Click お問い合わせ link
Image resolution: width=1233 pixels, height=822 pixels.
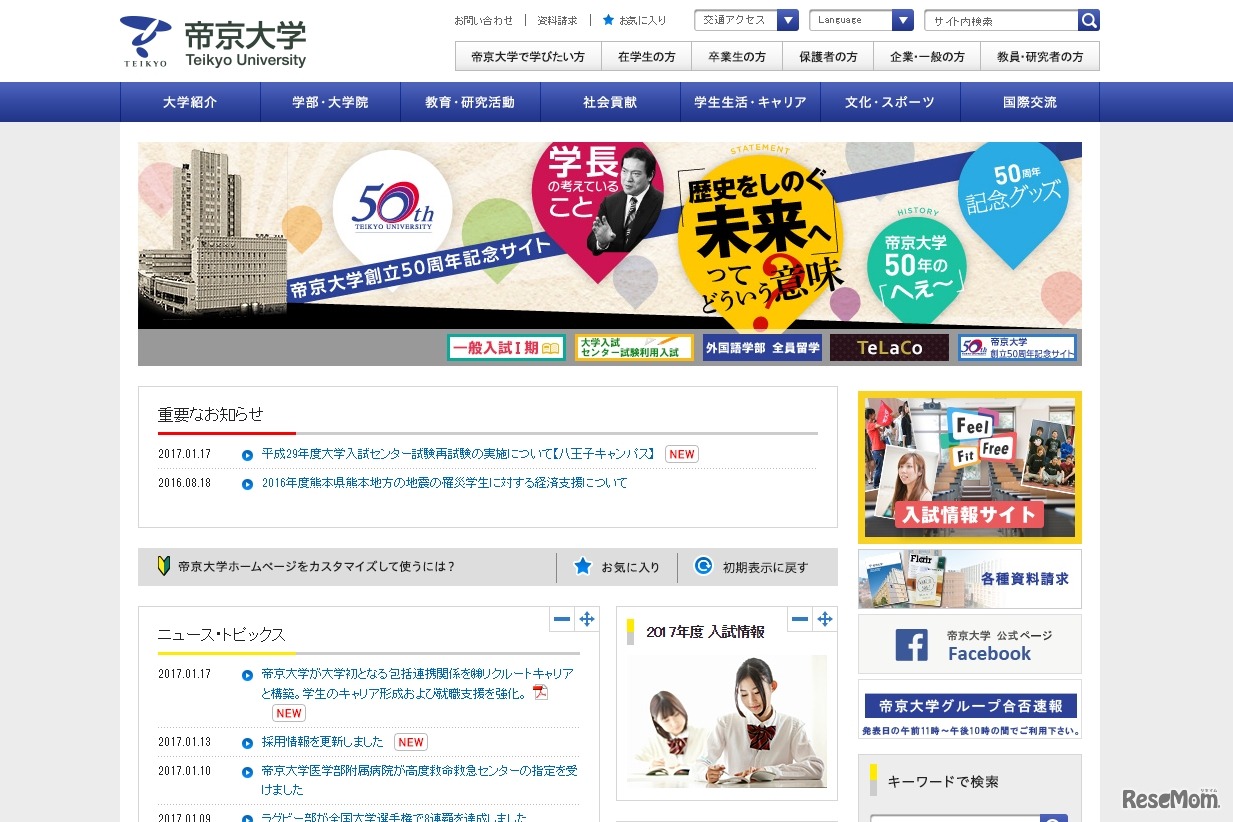click(x=483, y=20)
